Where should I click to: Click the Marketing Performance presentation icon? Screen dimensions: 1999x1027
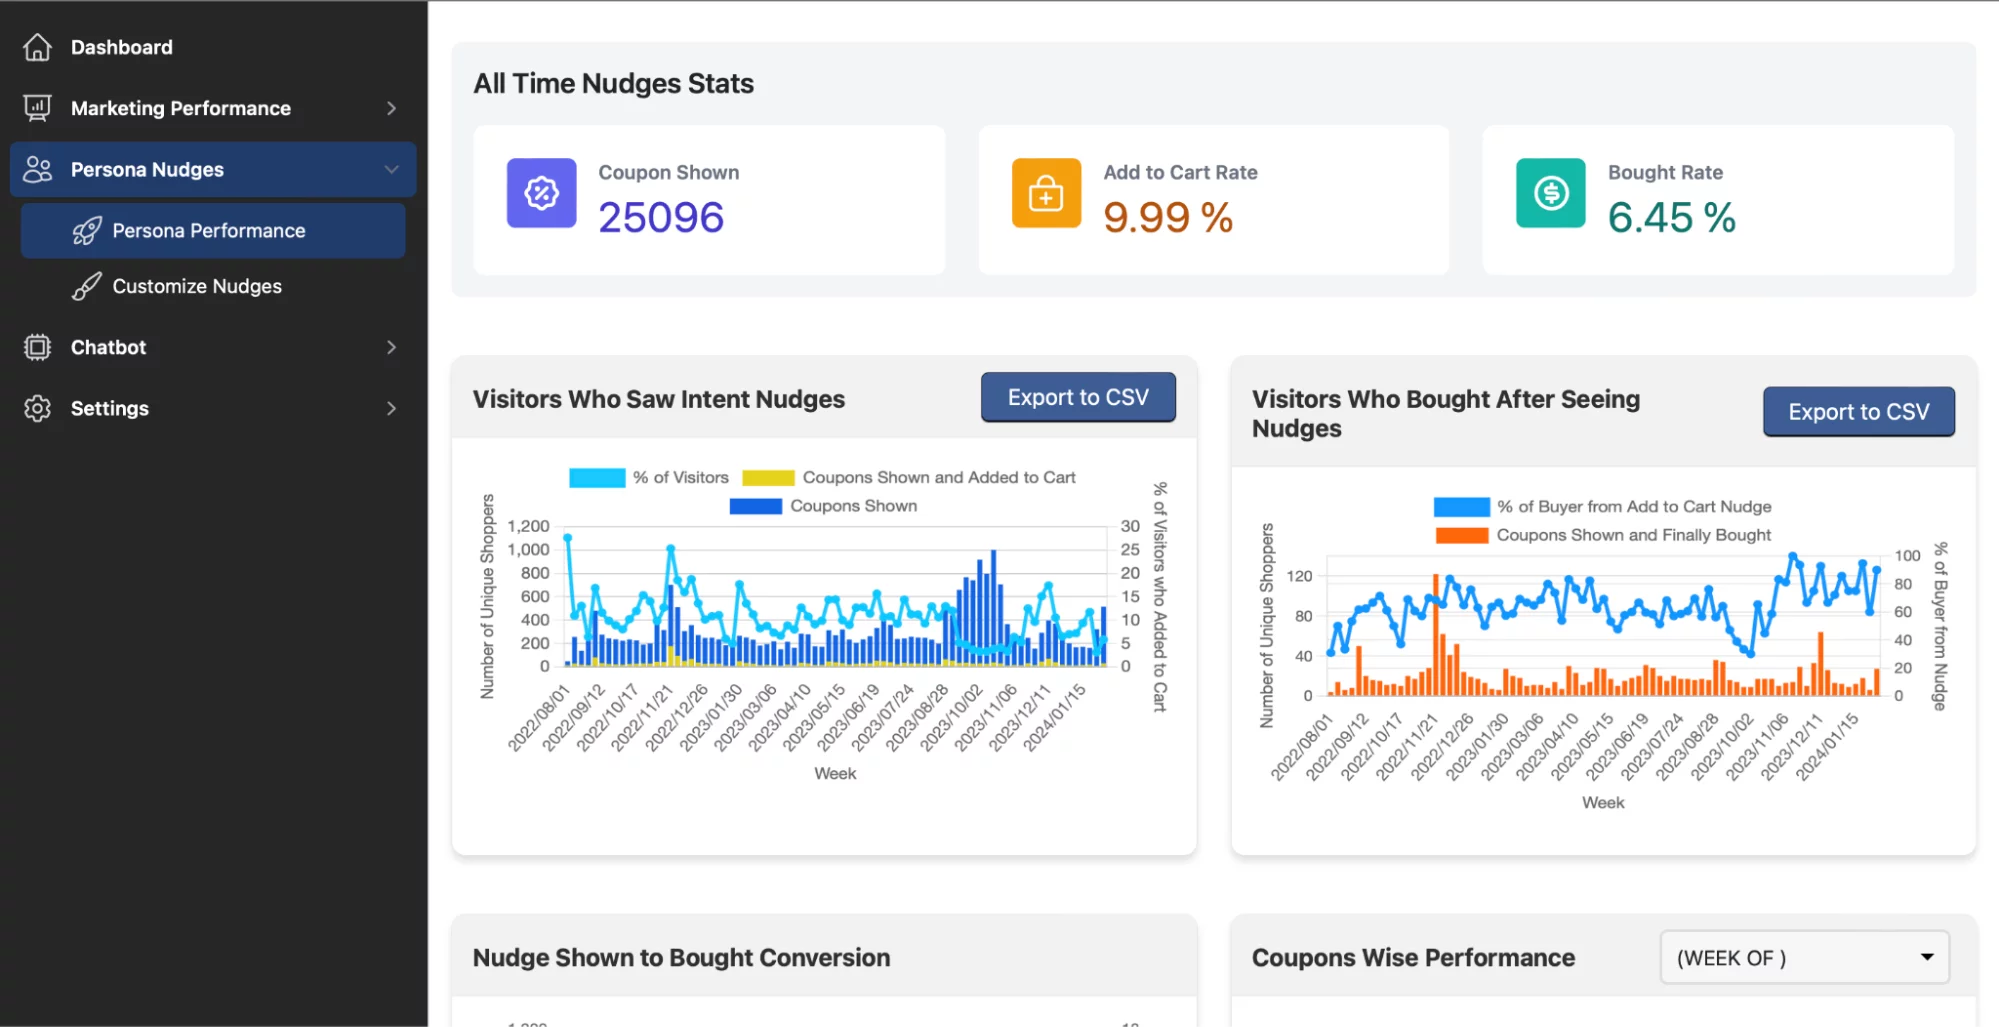(37, 108)
